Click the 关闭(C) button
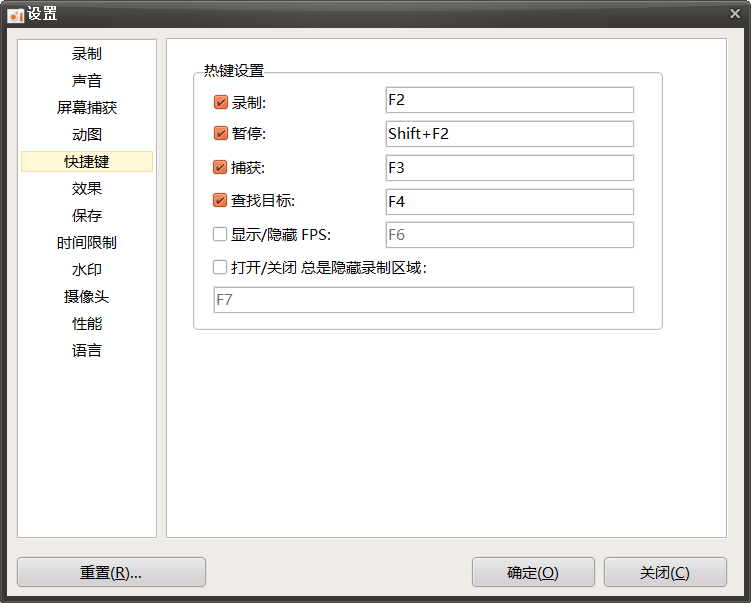The width and height of the screenshot is (751, 603). (665, 572)
